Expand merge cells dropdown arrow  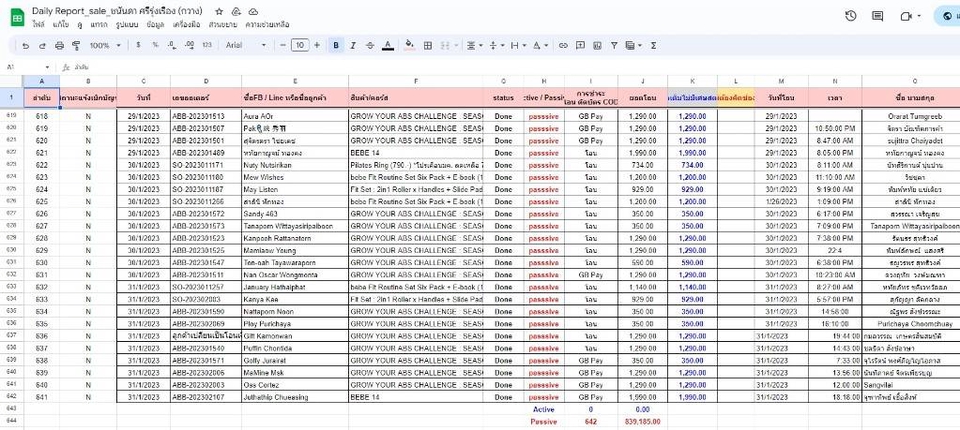pyautogui.click(x=456, y=45)
